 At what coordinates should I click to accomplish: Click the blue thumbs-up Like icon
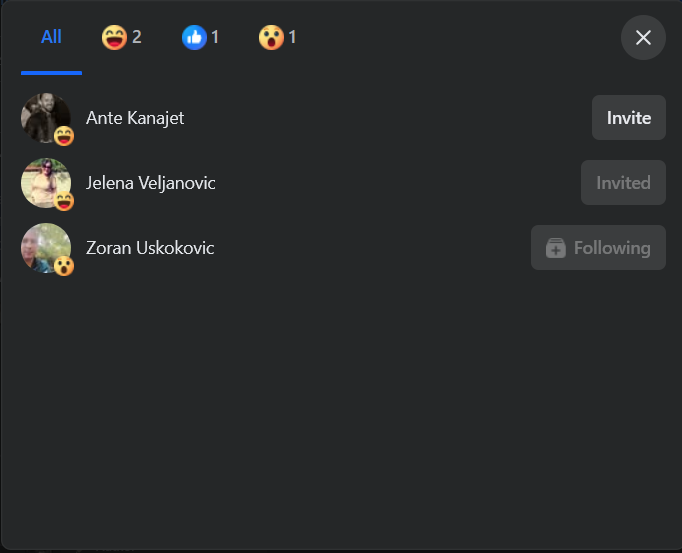pos(194,37)
